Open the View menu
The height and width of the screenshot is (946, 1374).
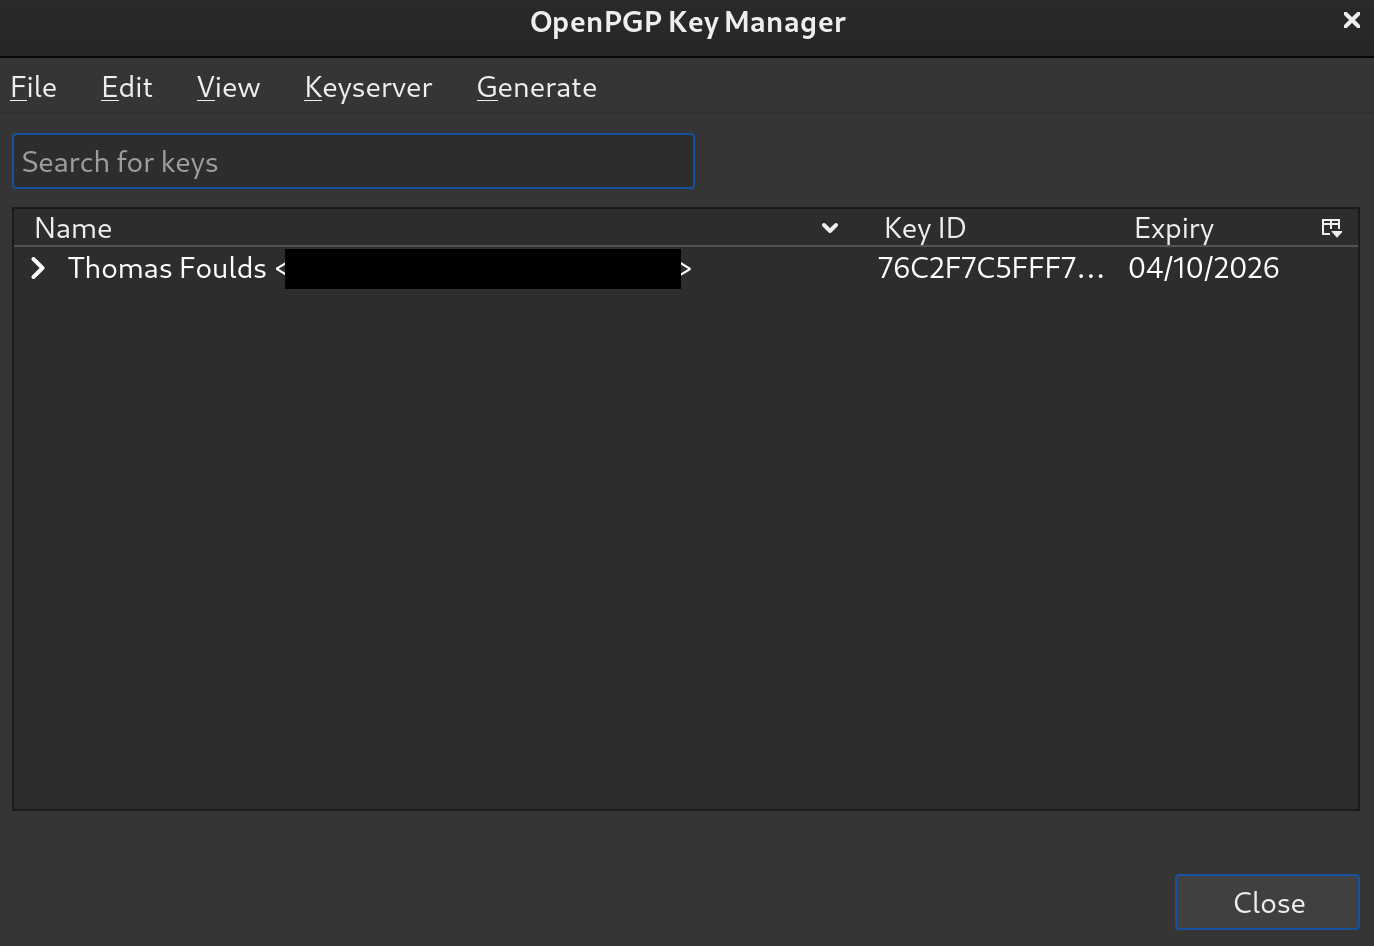[227, 87]
